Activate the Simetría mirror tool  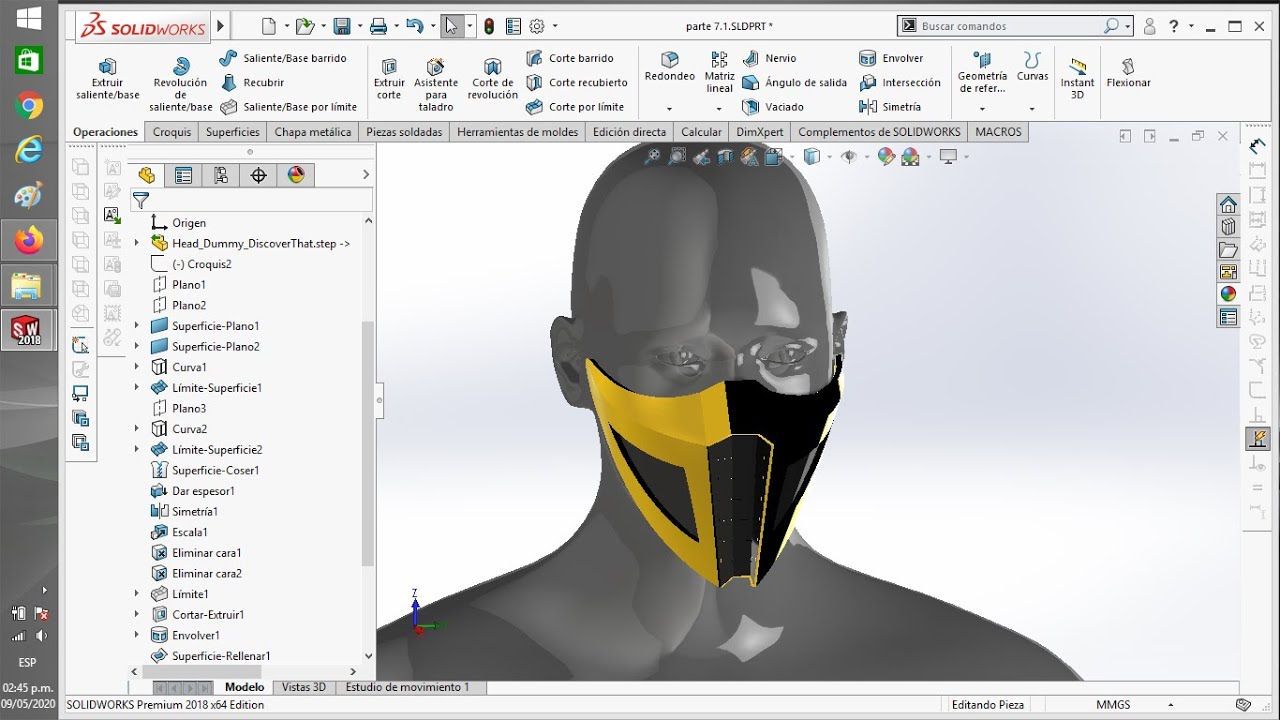click(890, 107)
